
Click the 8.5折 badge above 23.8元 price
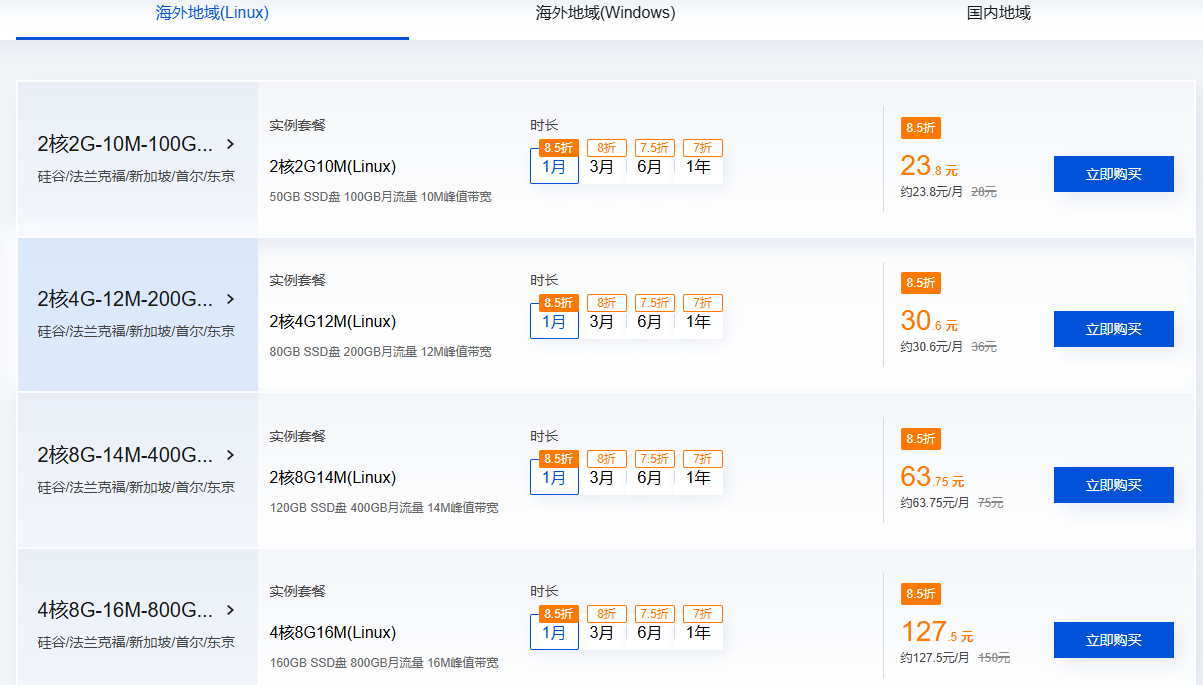click(920, 128)
